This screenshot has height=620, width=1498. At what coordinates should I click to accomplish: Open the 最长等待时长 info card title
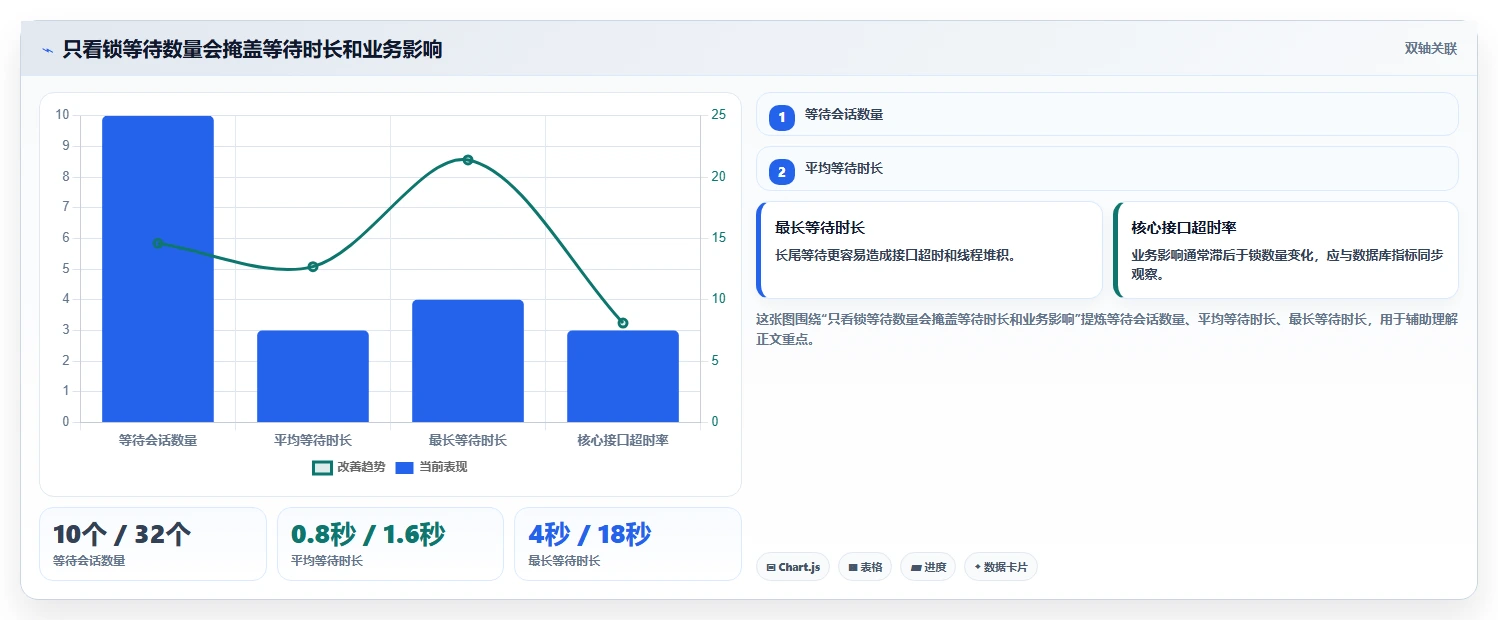820,228
